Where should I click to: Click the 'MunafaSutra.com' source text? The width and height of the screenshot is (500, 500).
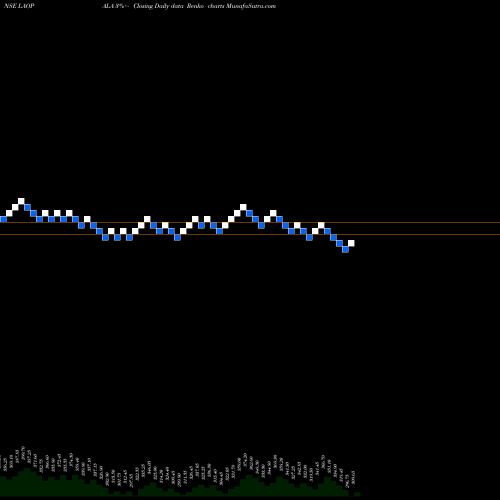[251, 6]
